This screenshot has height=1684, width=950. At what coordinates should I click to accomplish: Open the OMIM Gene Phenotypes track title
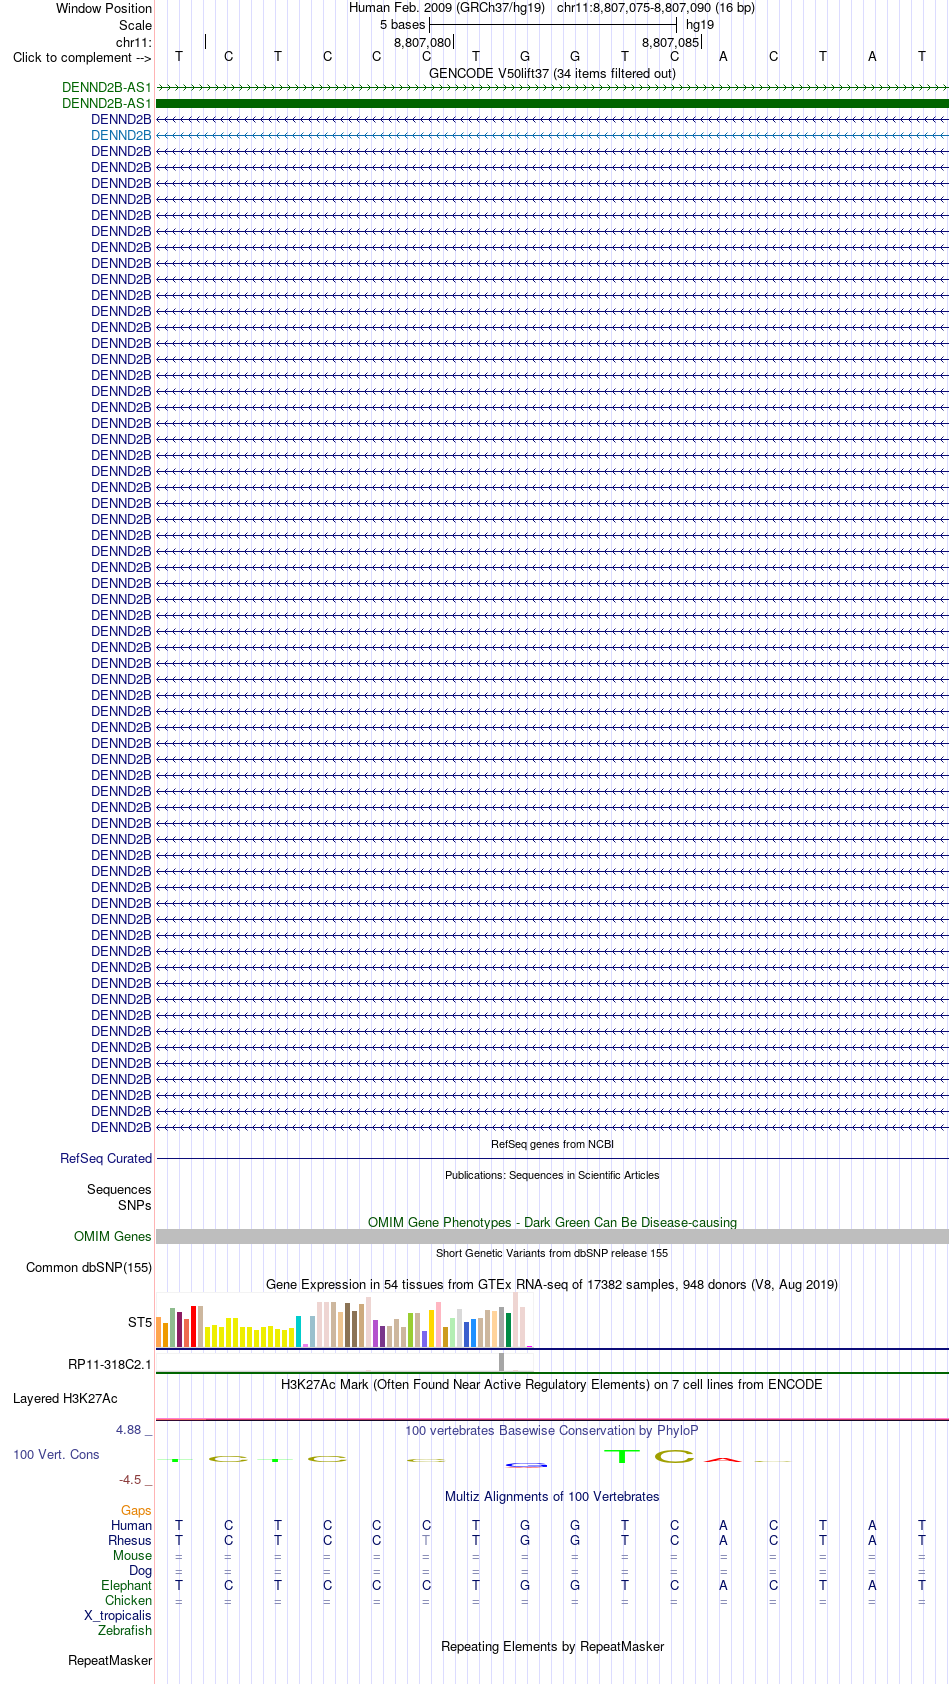click(552, 1222)
